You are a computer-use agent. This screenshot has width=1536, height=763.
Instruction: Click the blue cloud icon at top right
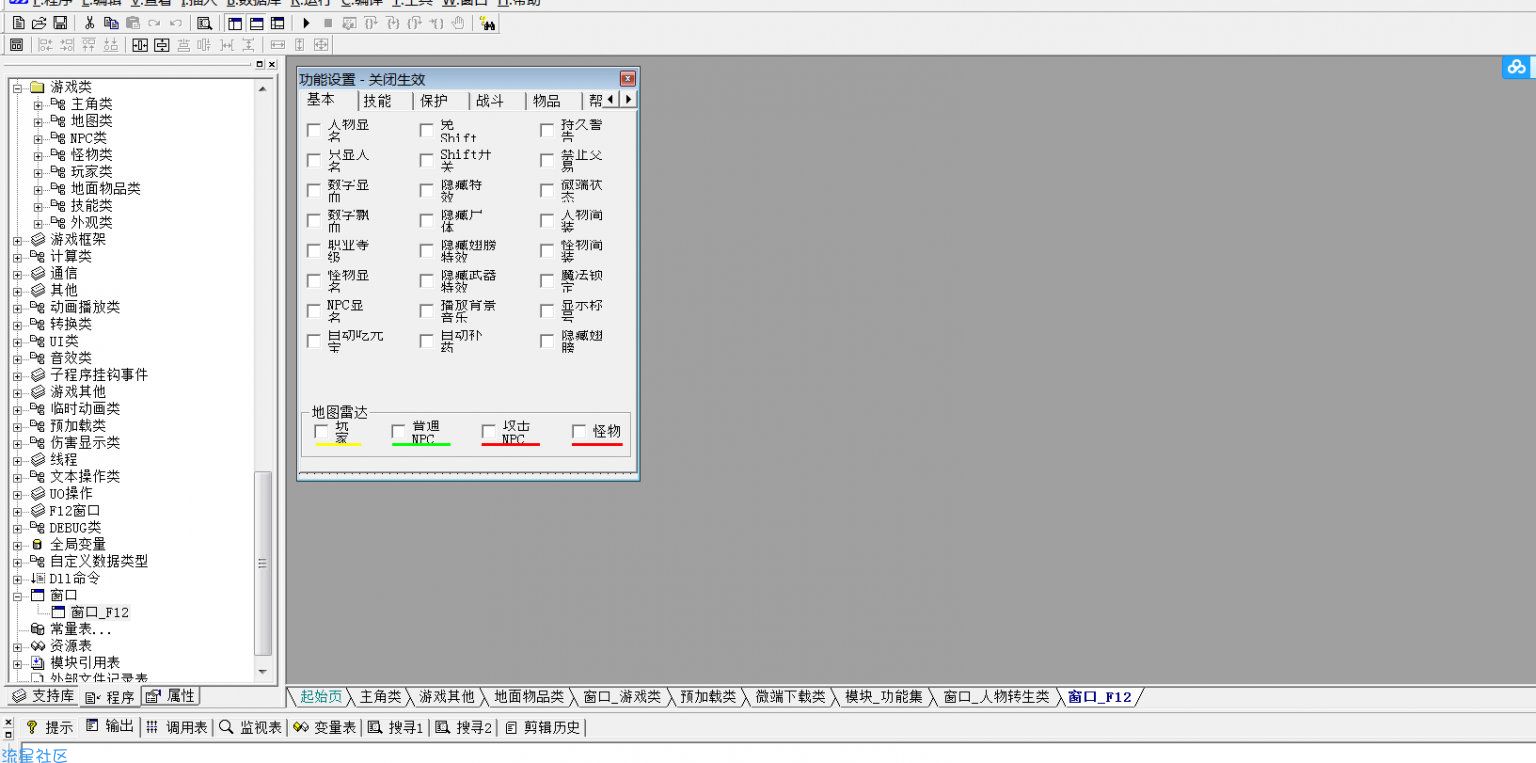(x=1518, y=67)
